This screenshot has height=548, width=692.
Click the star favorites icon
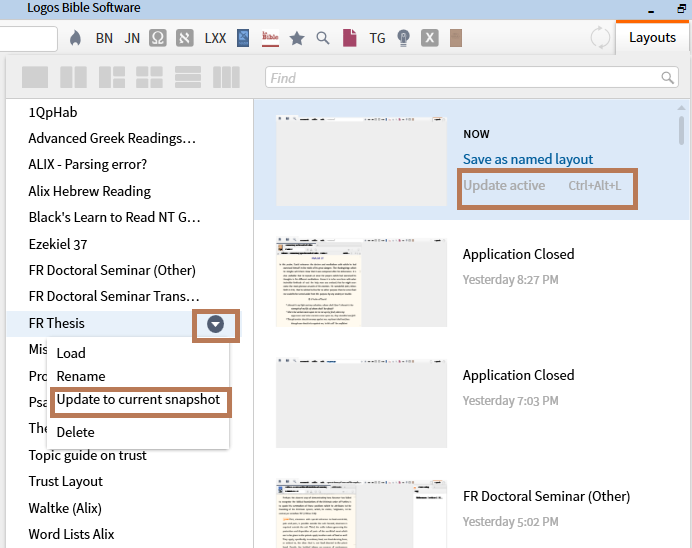tap(297, 38)
